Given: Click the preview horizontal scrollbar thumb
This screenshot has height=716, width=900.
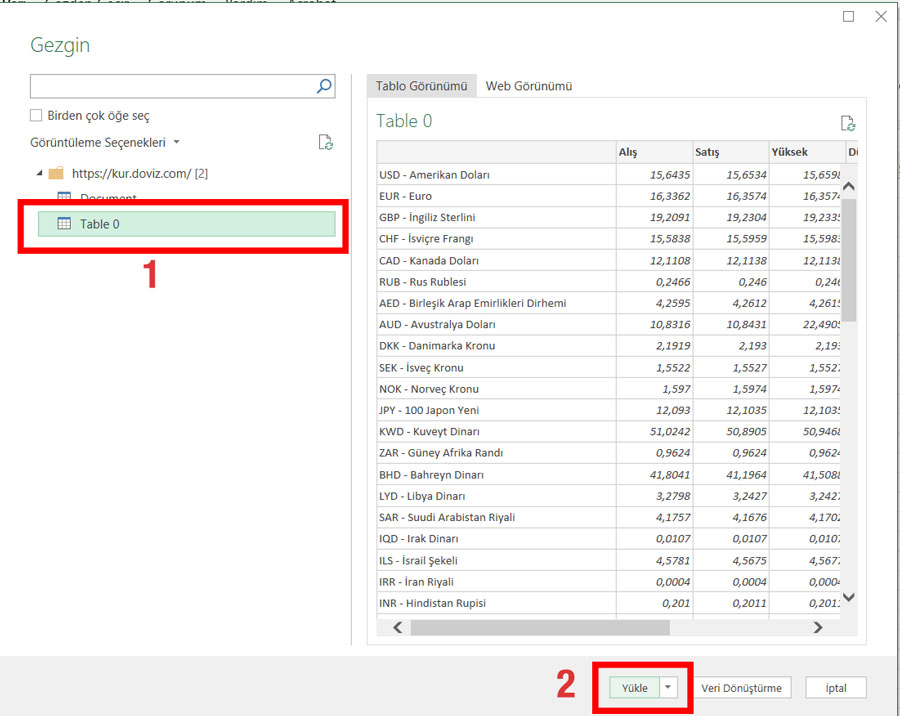Looking at the screenshot, I should pos(540,628).
